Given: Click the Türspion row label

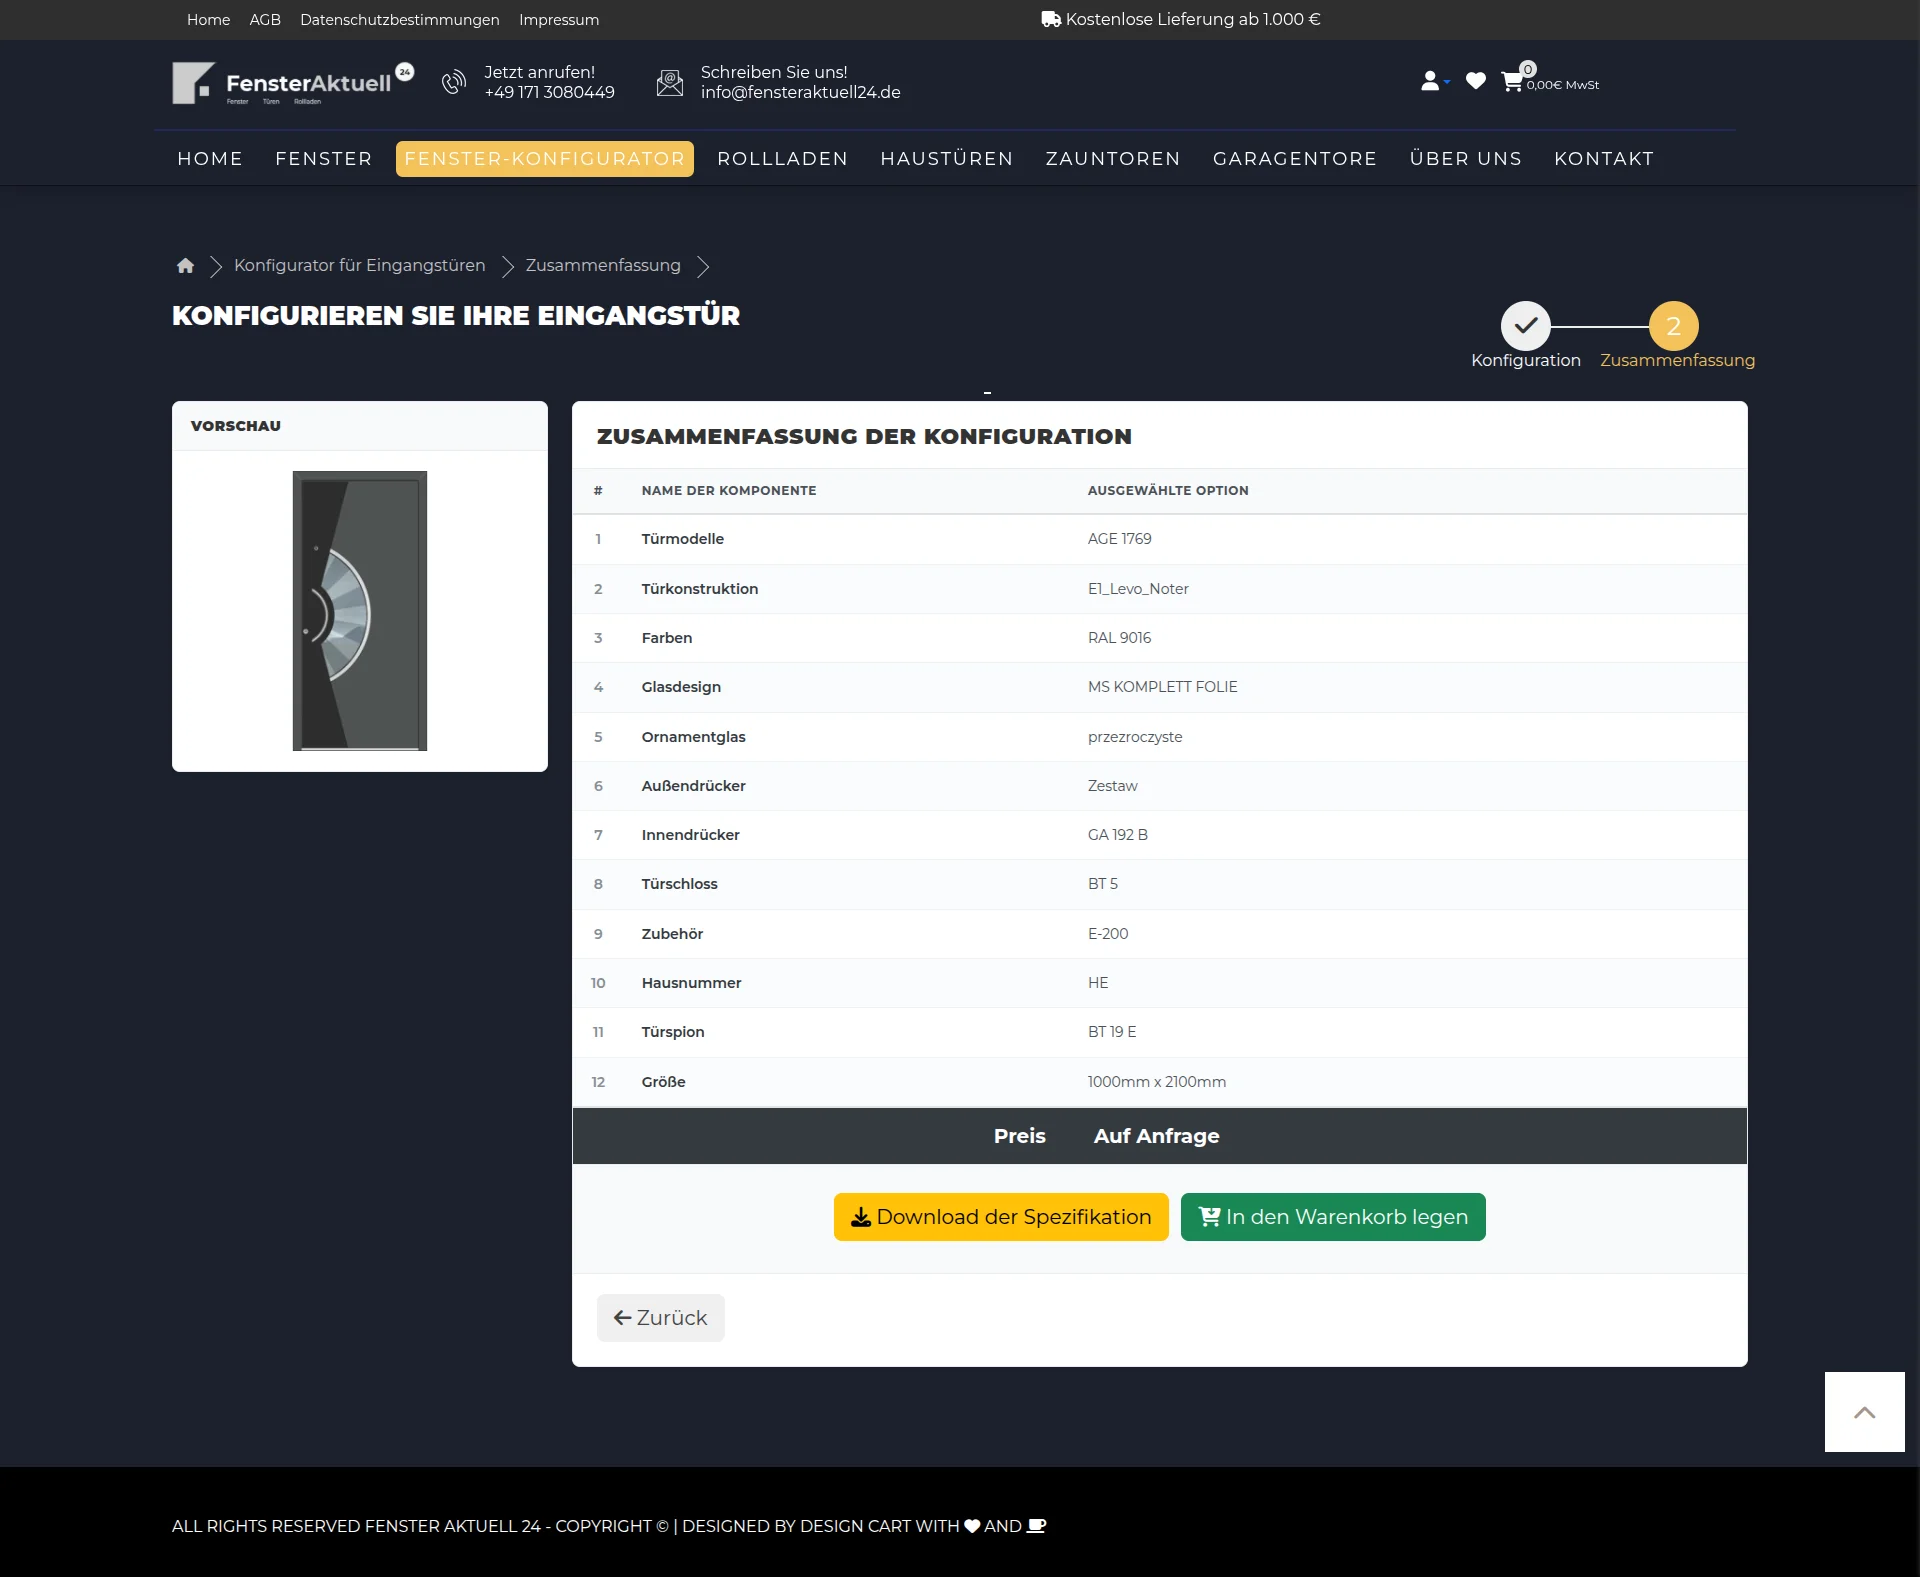Looking at the screenshot, I should 673,1032.
